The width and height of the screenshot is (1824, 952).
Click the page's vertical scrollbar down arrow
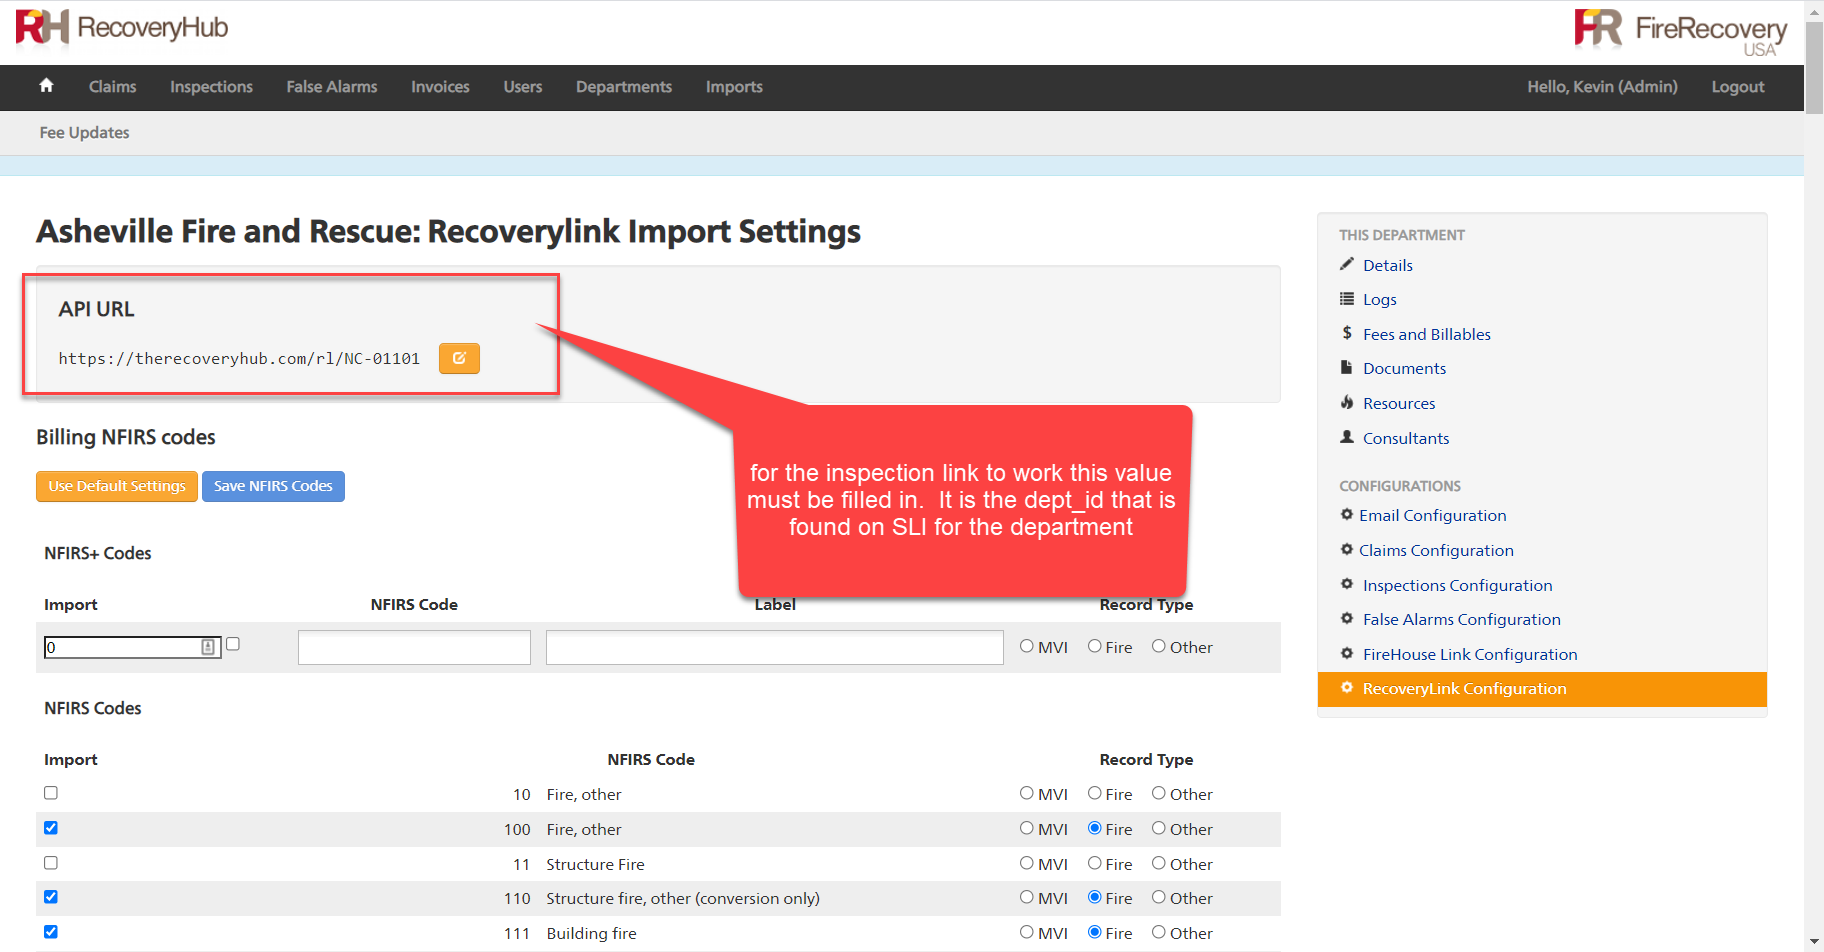pos(1814,942)
